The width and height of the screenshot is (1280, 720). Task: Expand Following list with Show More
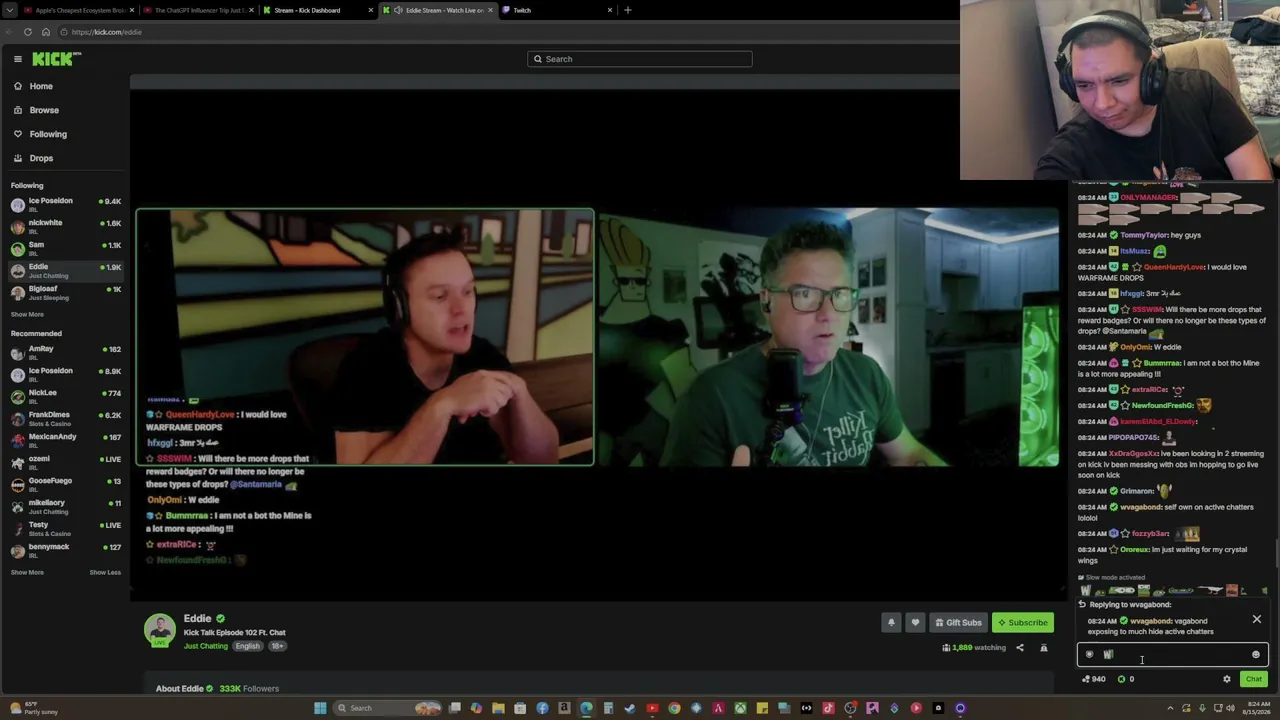point(27,314)
